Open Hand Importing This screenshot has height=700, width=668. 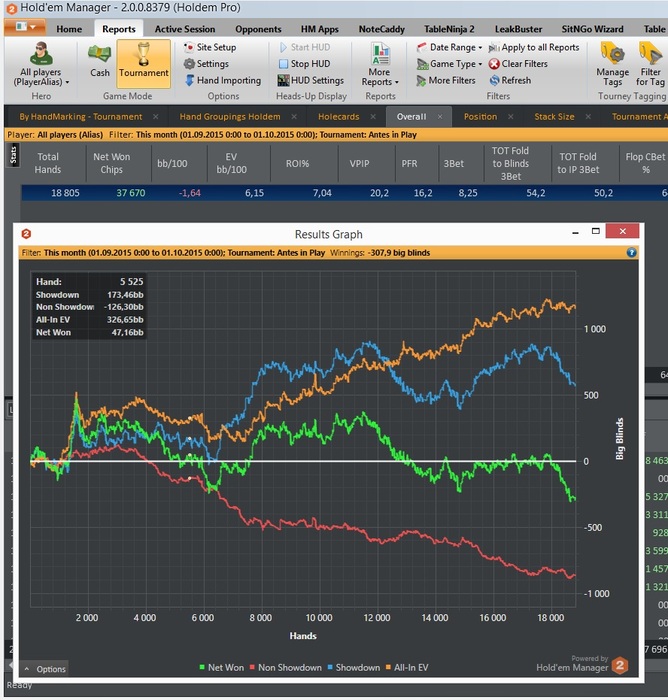pos(223,80)
